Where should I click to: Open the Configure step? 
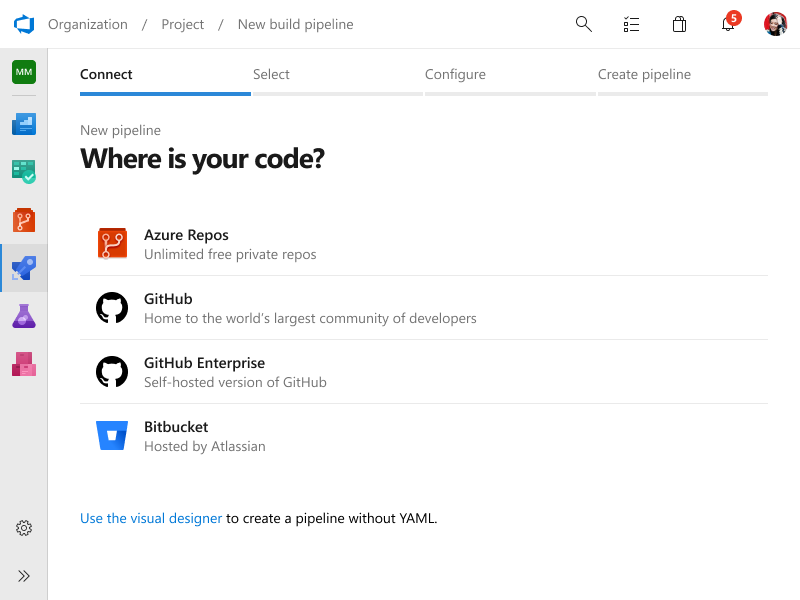(x=455, y=74)
